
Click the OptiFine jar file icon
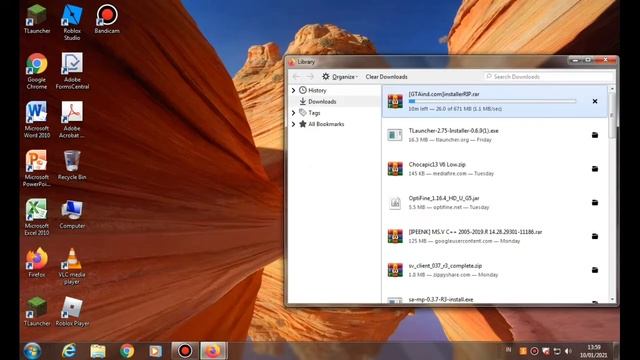pos(395,202)
